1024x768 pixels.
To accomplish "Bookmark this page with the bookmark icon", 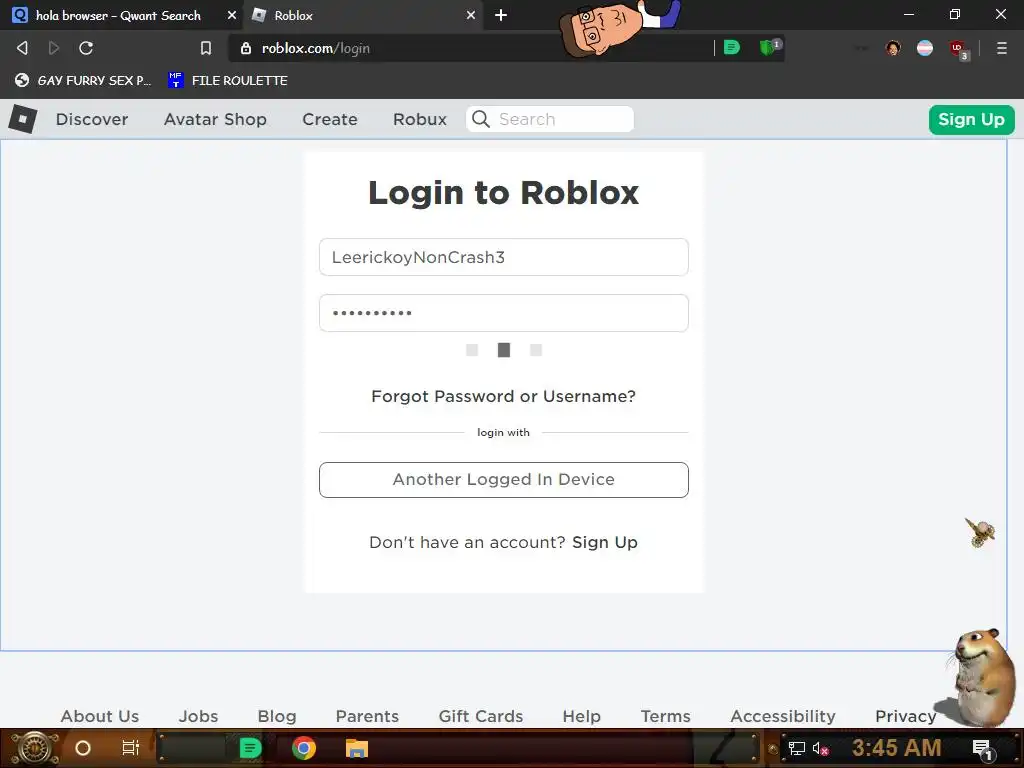I will click(x=206, y=48).
